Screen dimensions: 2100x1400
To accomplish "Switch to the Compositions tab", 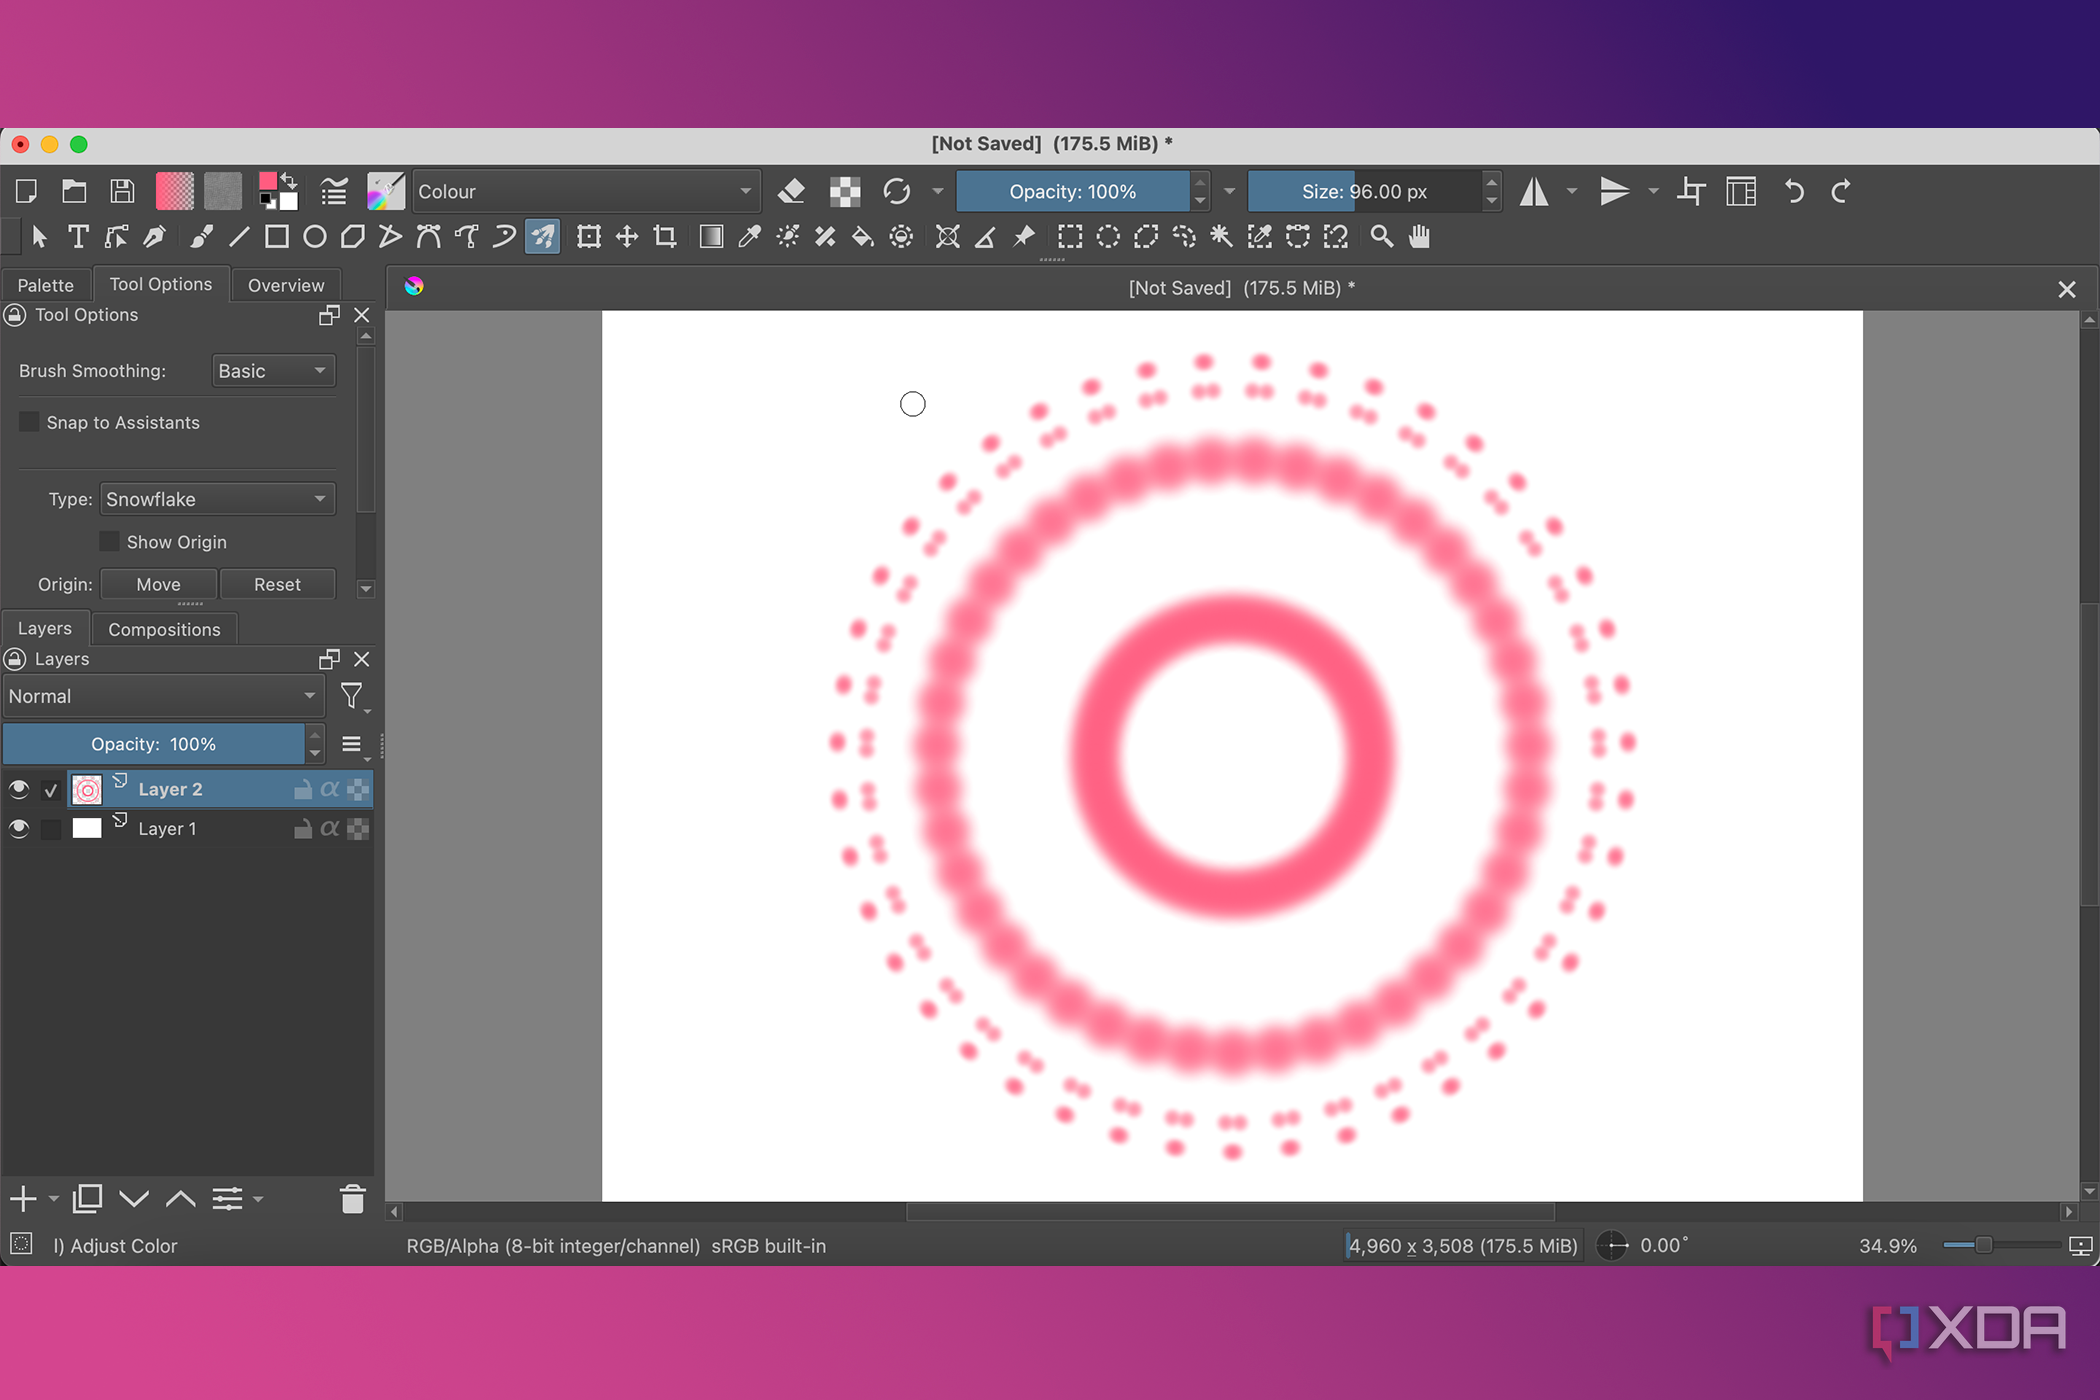I will click(164, 629).
